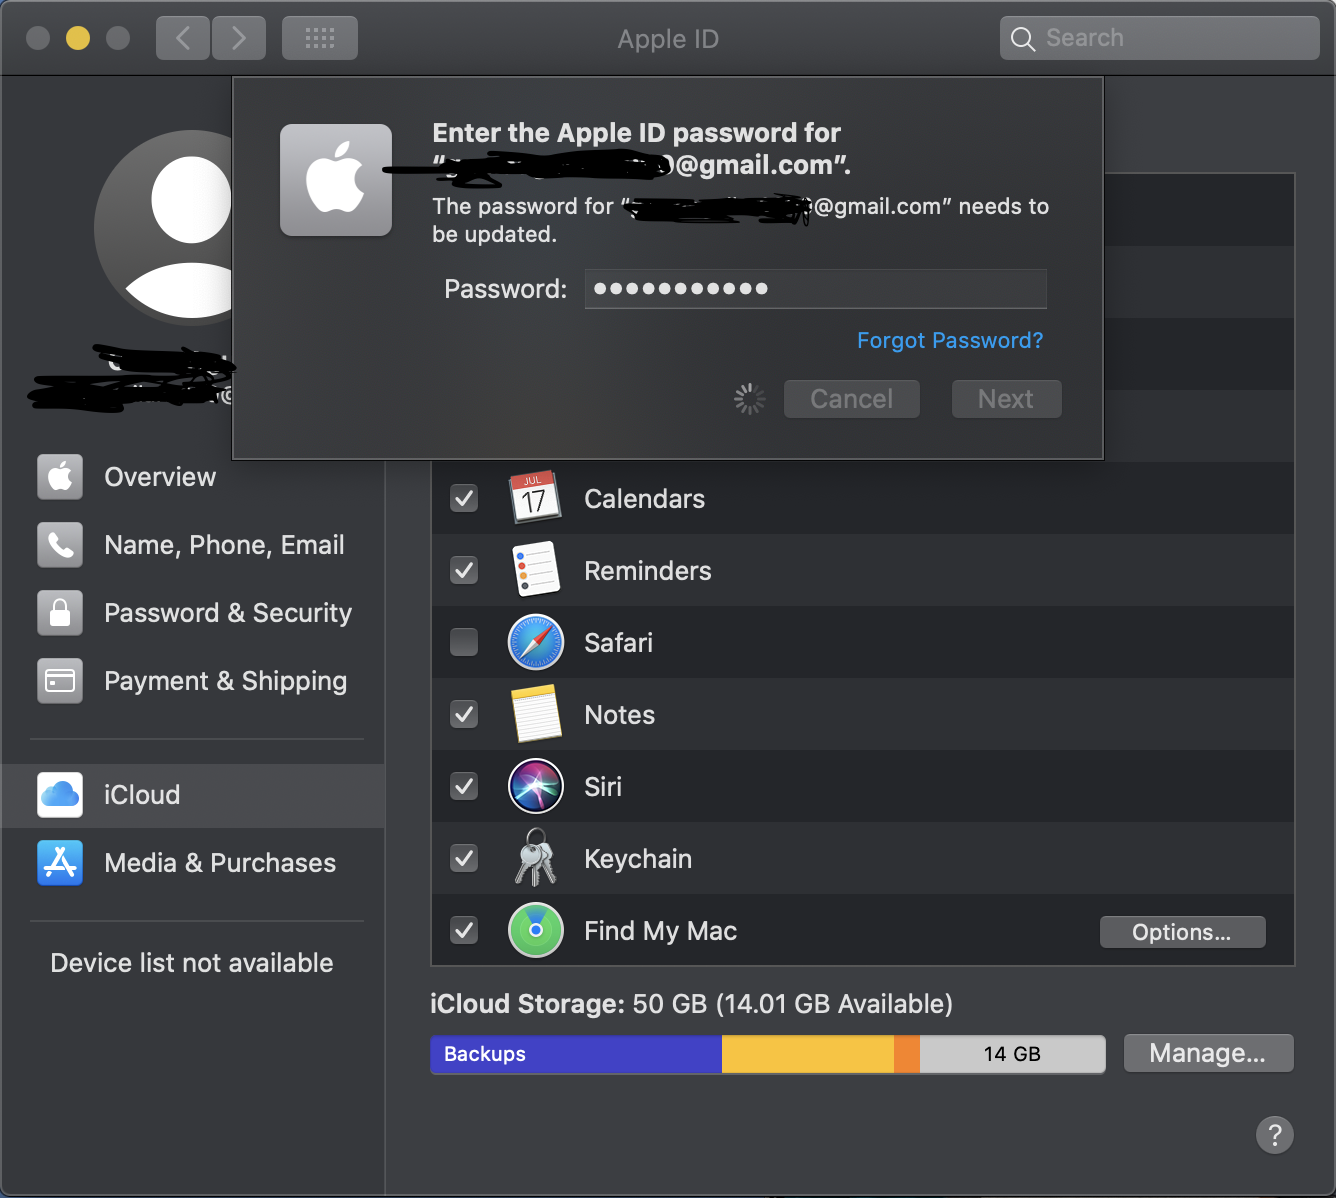Viewport: 1336px width, 1198px height.
Task: Uncheck the Notes checkbox
Action: click(x=464, y=714)
